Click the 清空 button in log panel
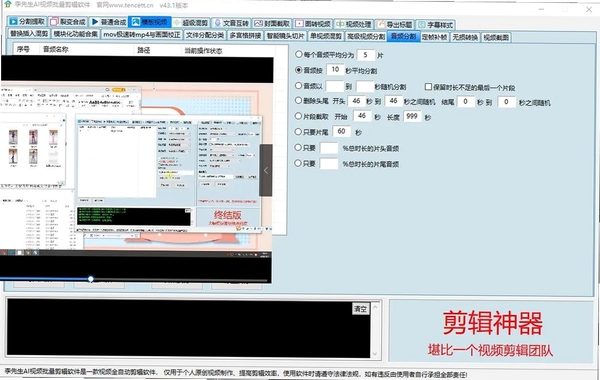 pyautogui.click(x=360, y=309)
